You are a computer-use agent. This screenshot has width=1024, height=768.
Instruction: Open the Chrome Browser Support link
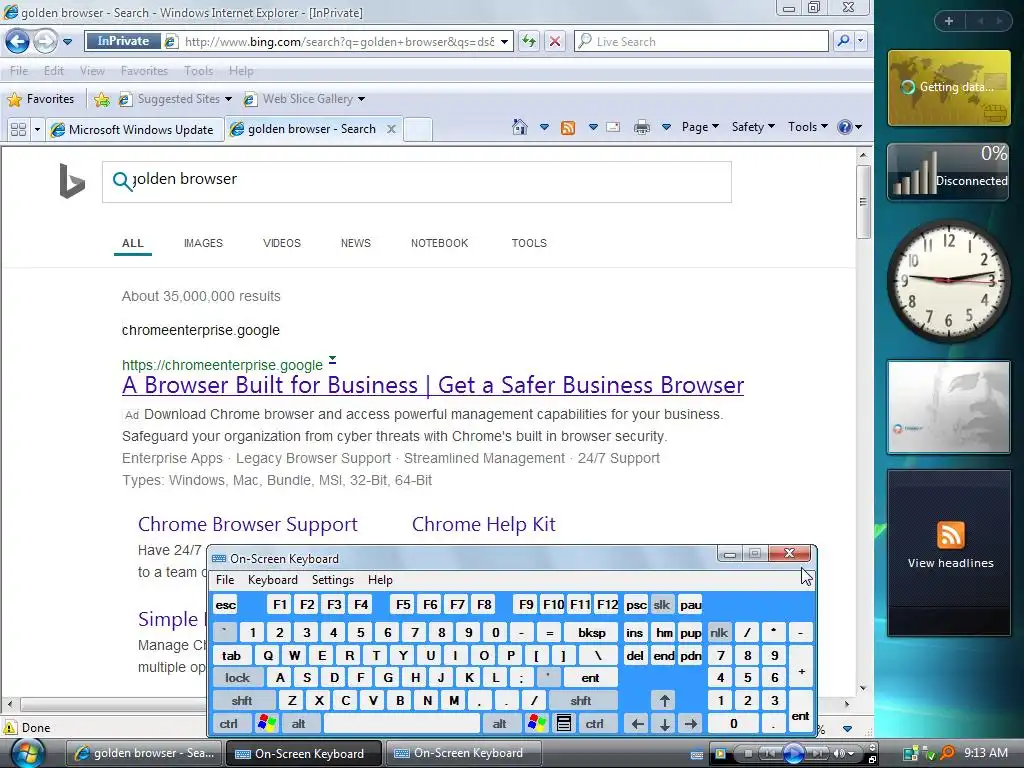tap(248, 524)
